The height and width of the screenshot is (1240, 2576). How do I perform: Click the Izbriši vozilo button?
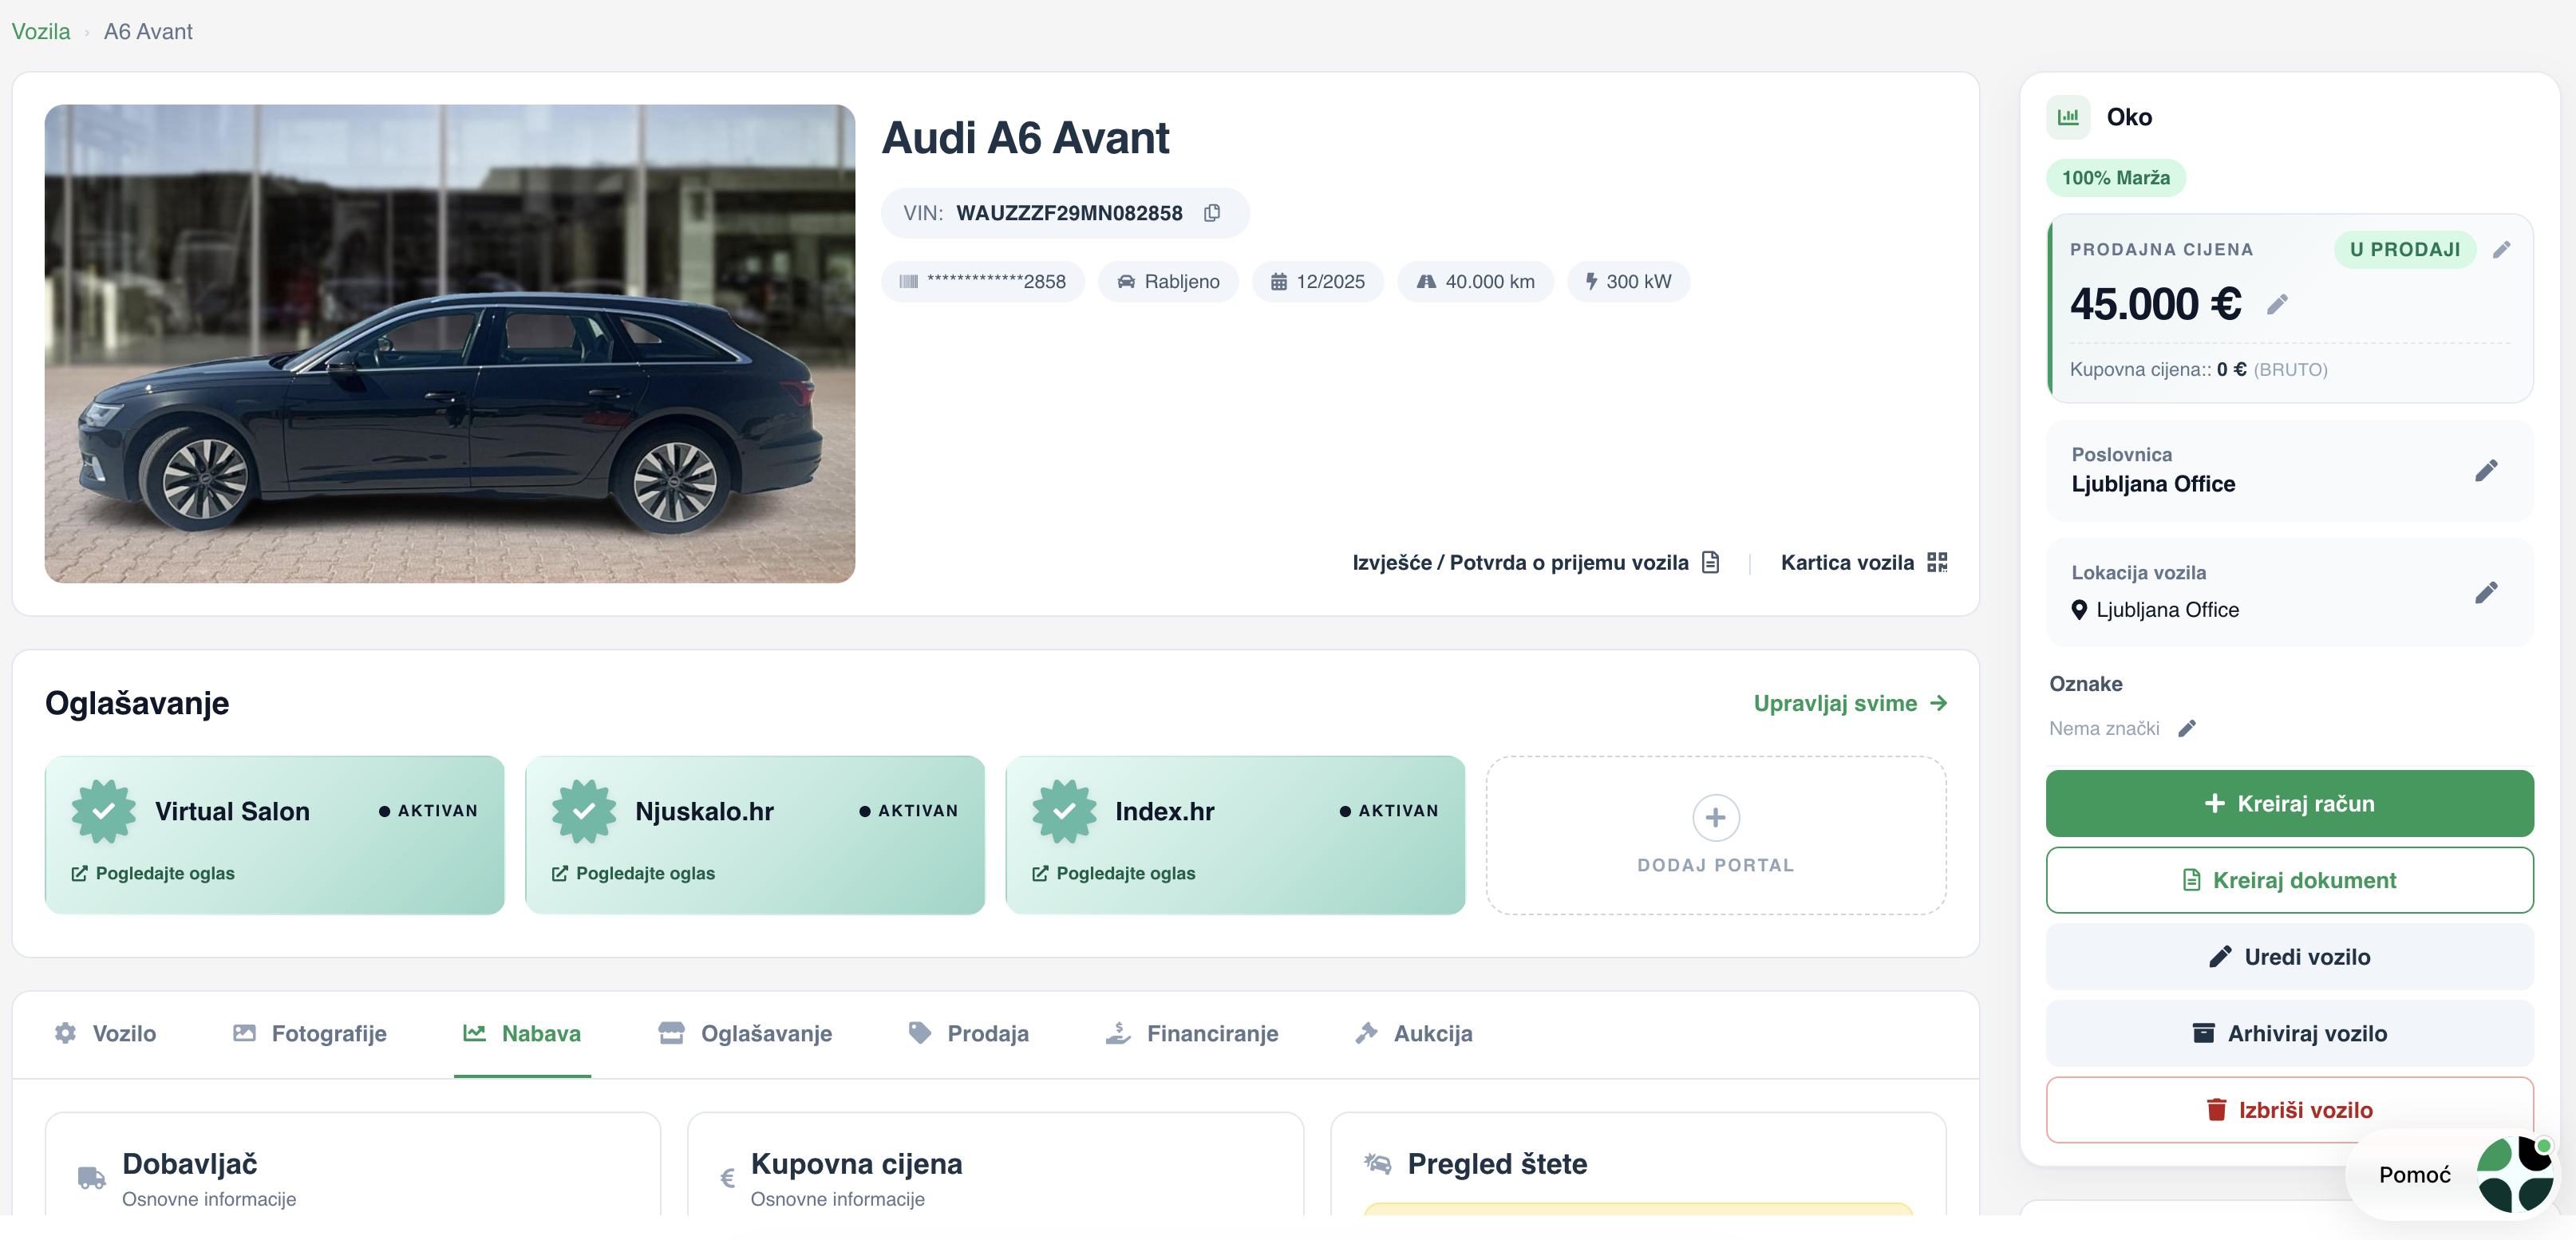[x=2290, y=1110]
